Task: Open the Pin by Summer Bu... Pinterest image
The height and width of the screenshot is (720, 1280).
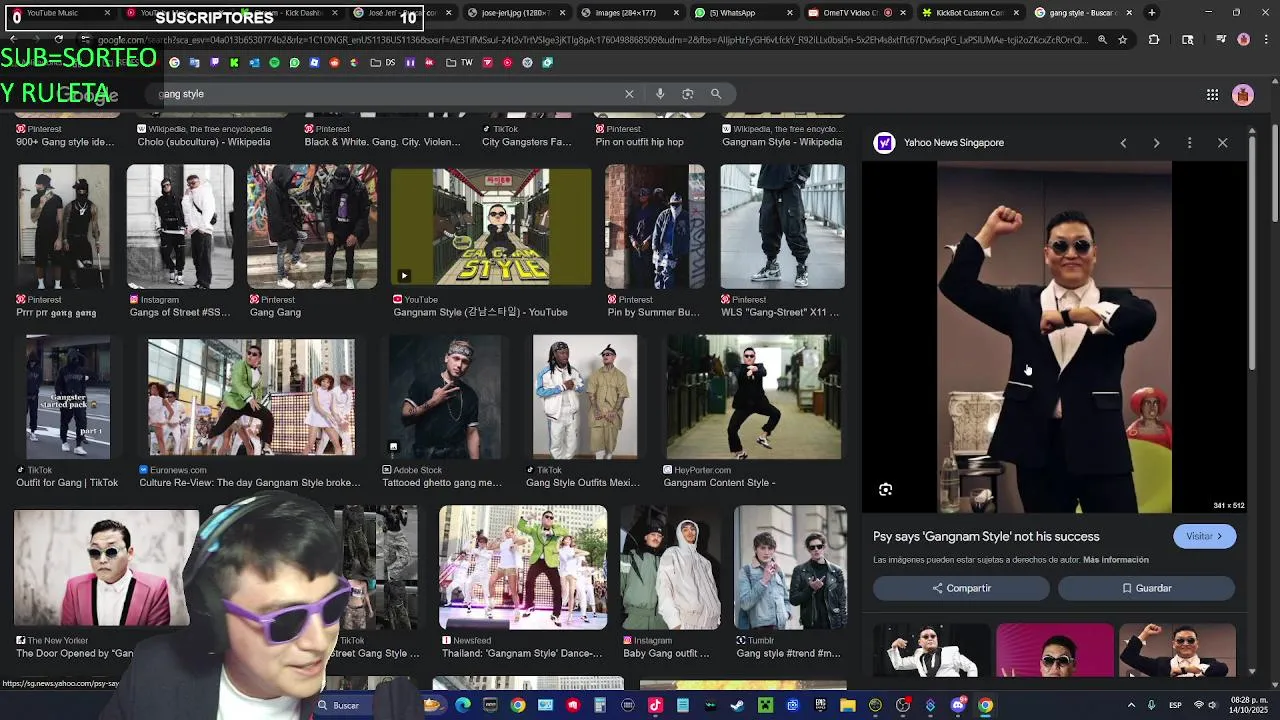Action: tap(654, 227)
